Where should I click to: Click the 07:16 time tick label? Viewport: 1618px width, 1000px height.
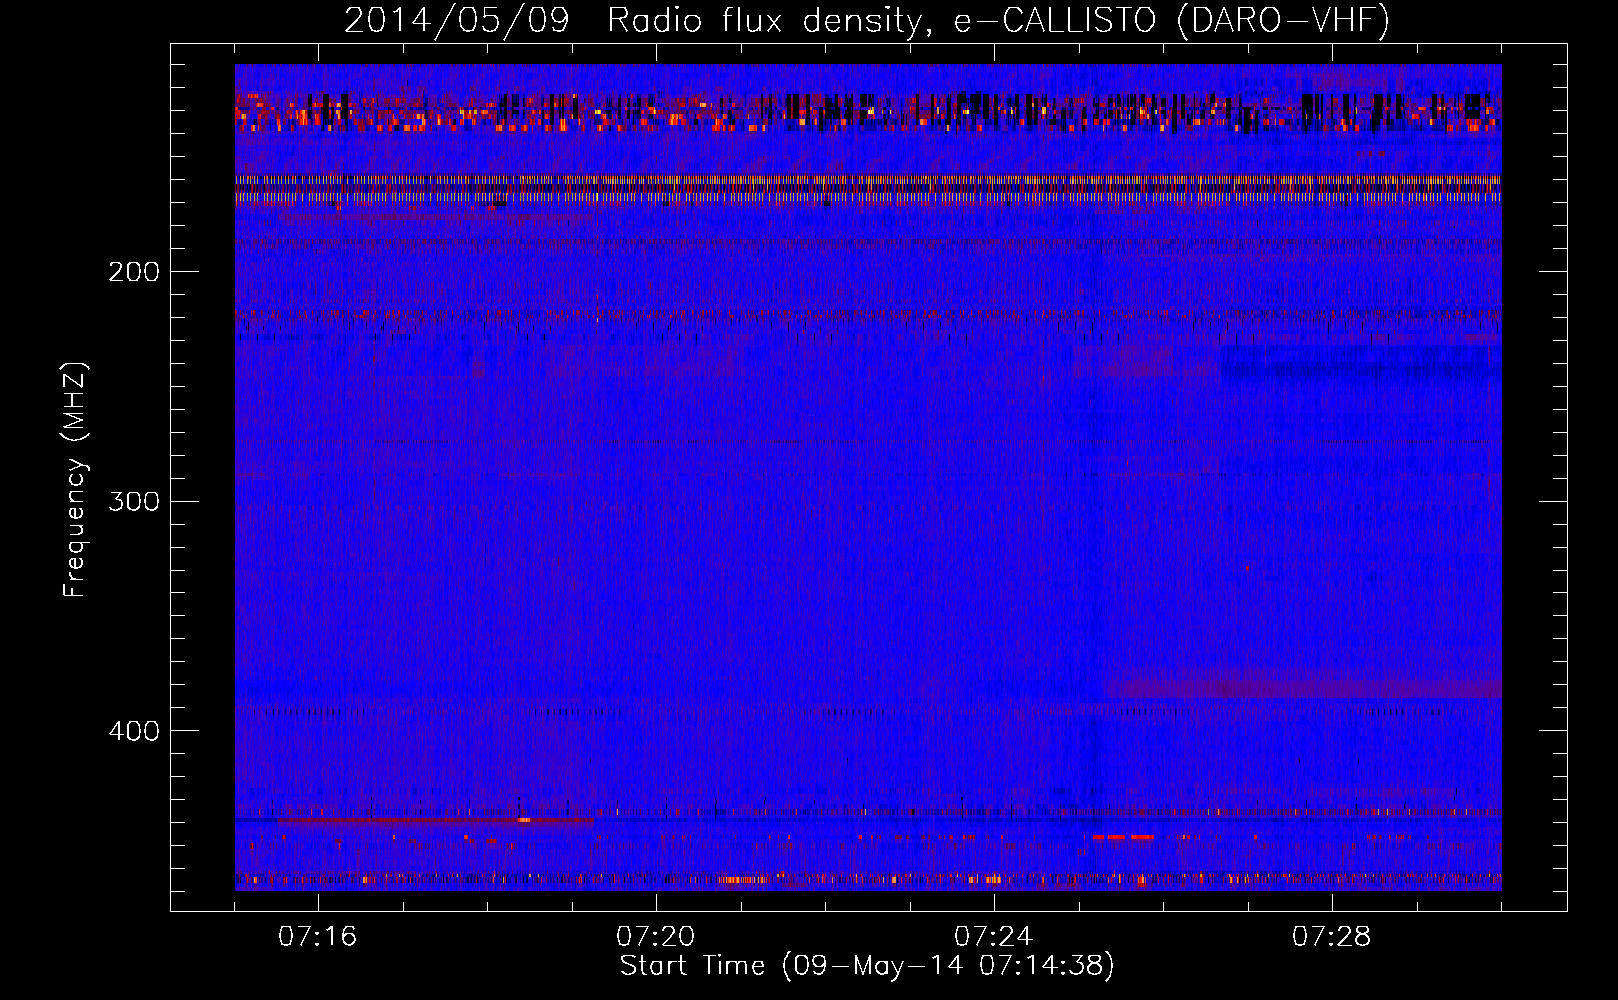click(317, 937)
